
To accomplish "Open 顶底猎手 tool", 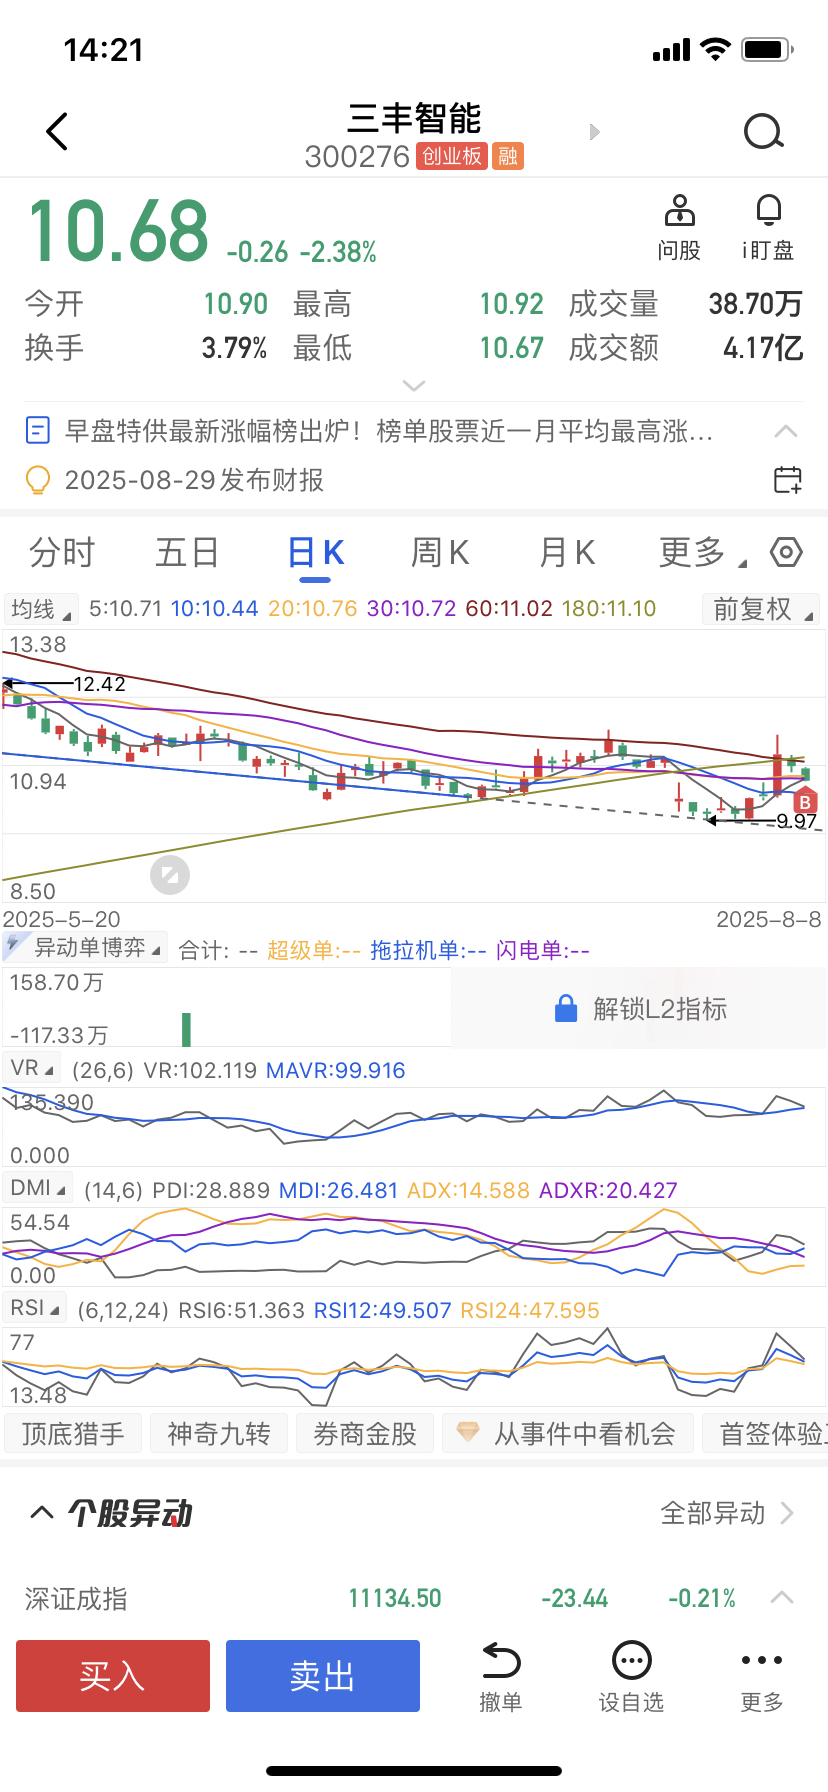I will coord(73,1433).
